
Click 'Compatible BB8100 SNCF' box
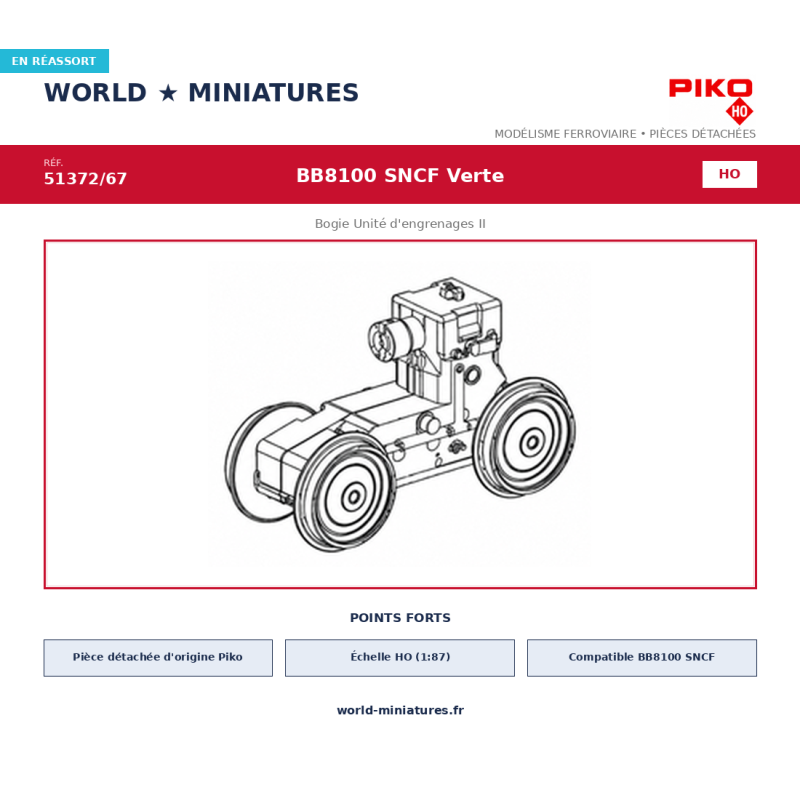[x=642, y=658]
